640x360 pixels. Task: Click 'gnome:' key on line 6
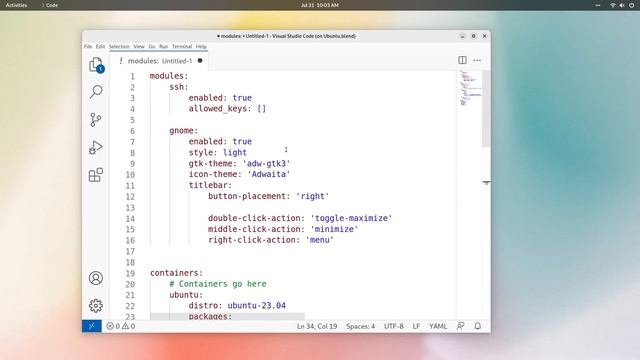184,131
